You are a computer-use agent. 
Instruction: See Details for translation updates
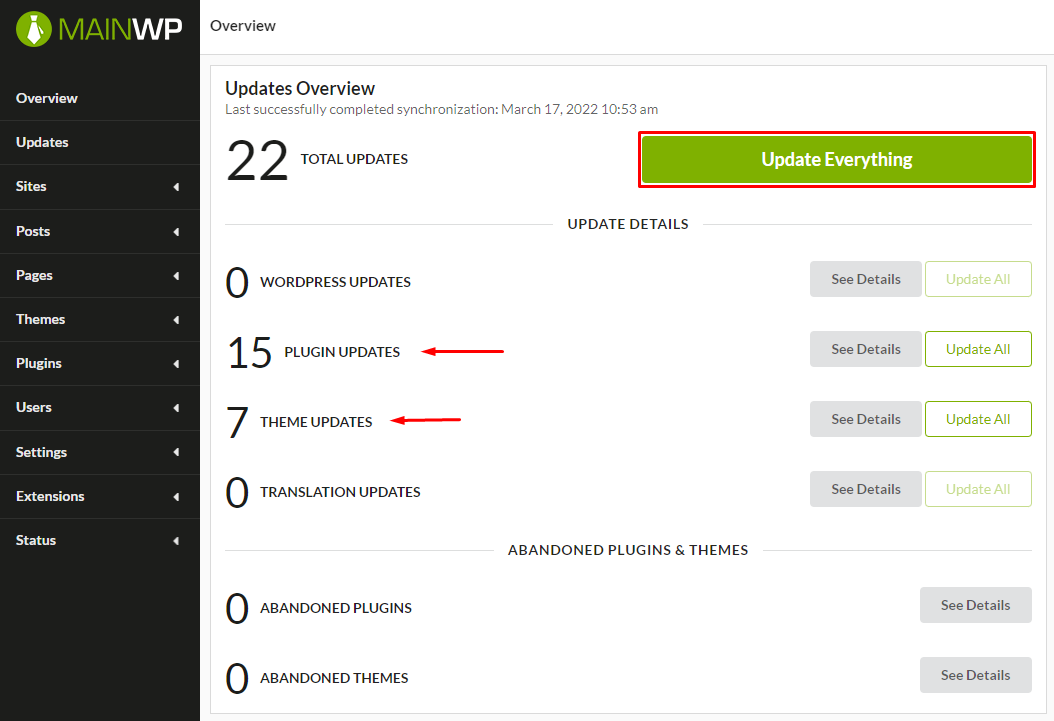click(x=865, y=489)
